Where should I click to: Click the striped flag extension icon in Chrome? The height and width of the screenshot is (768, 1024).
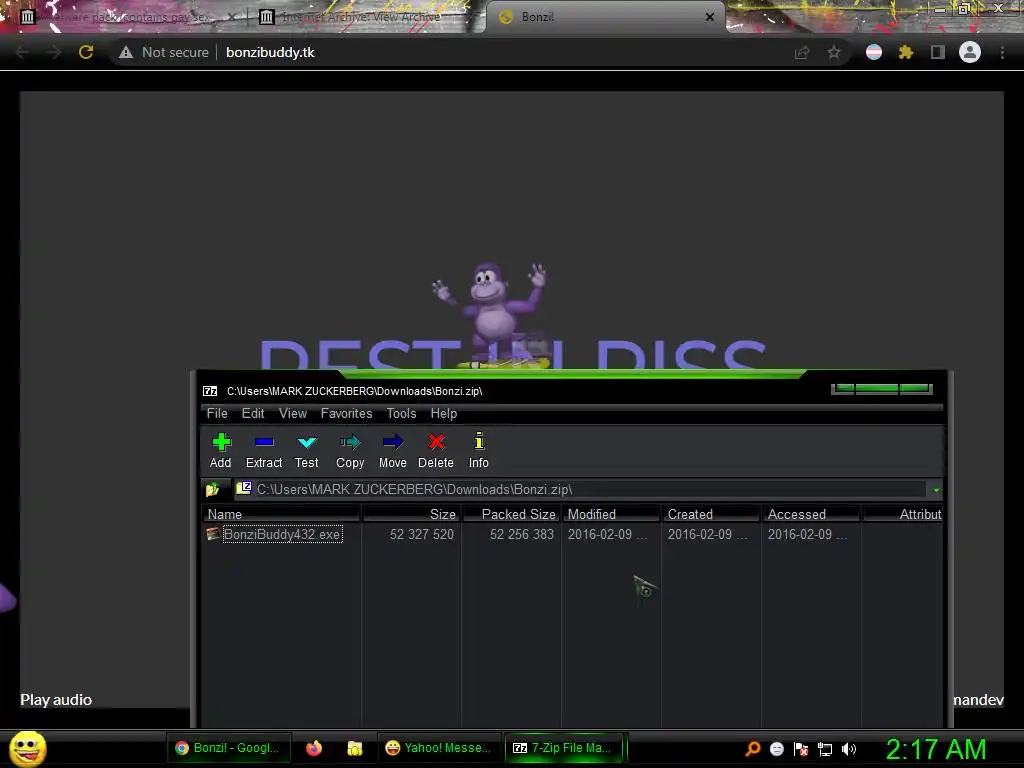[874, 52]
